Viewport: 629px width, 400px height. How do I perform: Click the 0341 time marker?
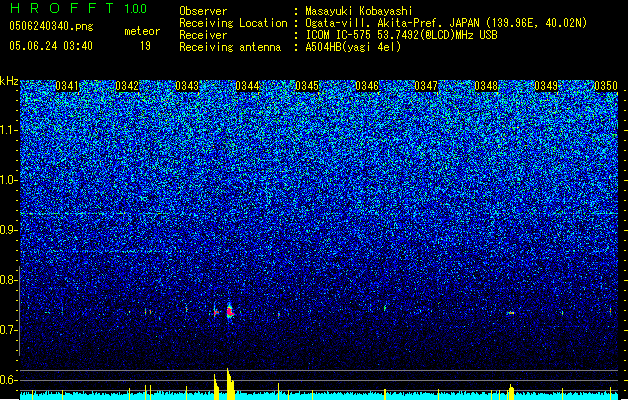click(x=67, y=86)
